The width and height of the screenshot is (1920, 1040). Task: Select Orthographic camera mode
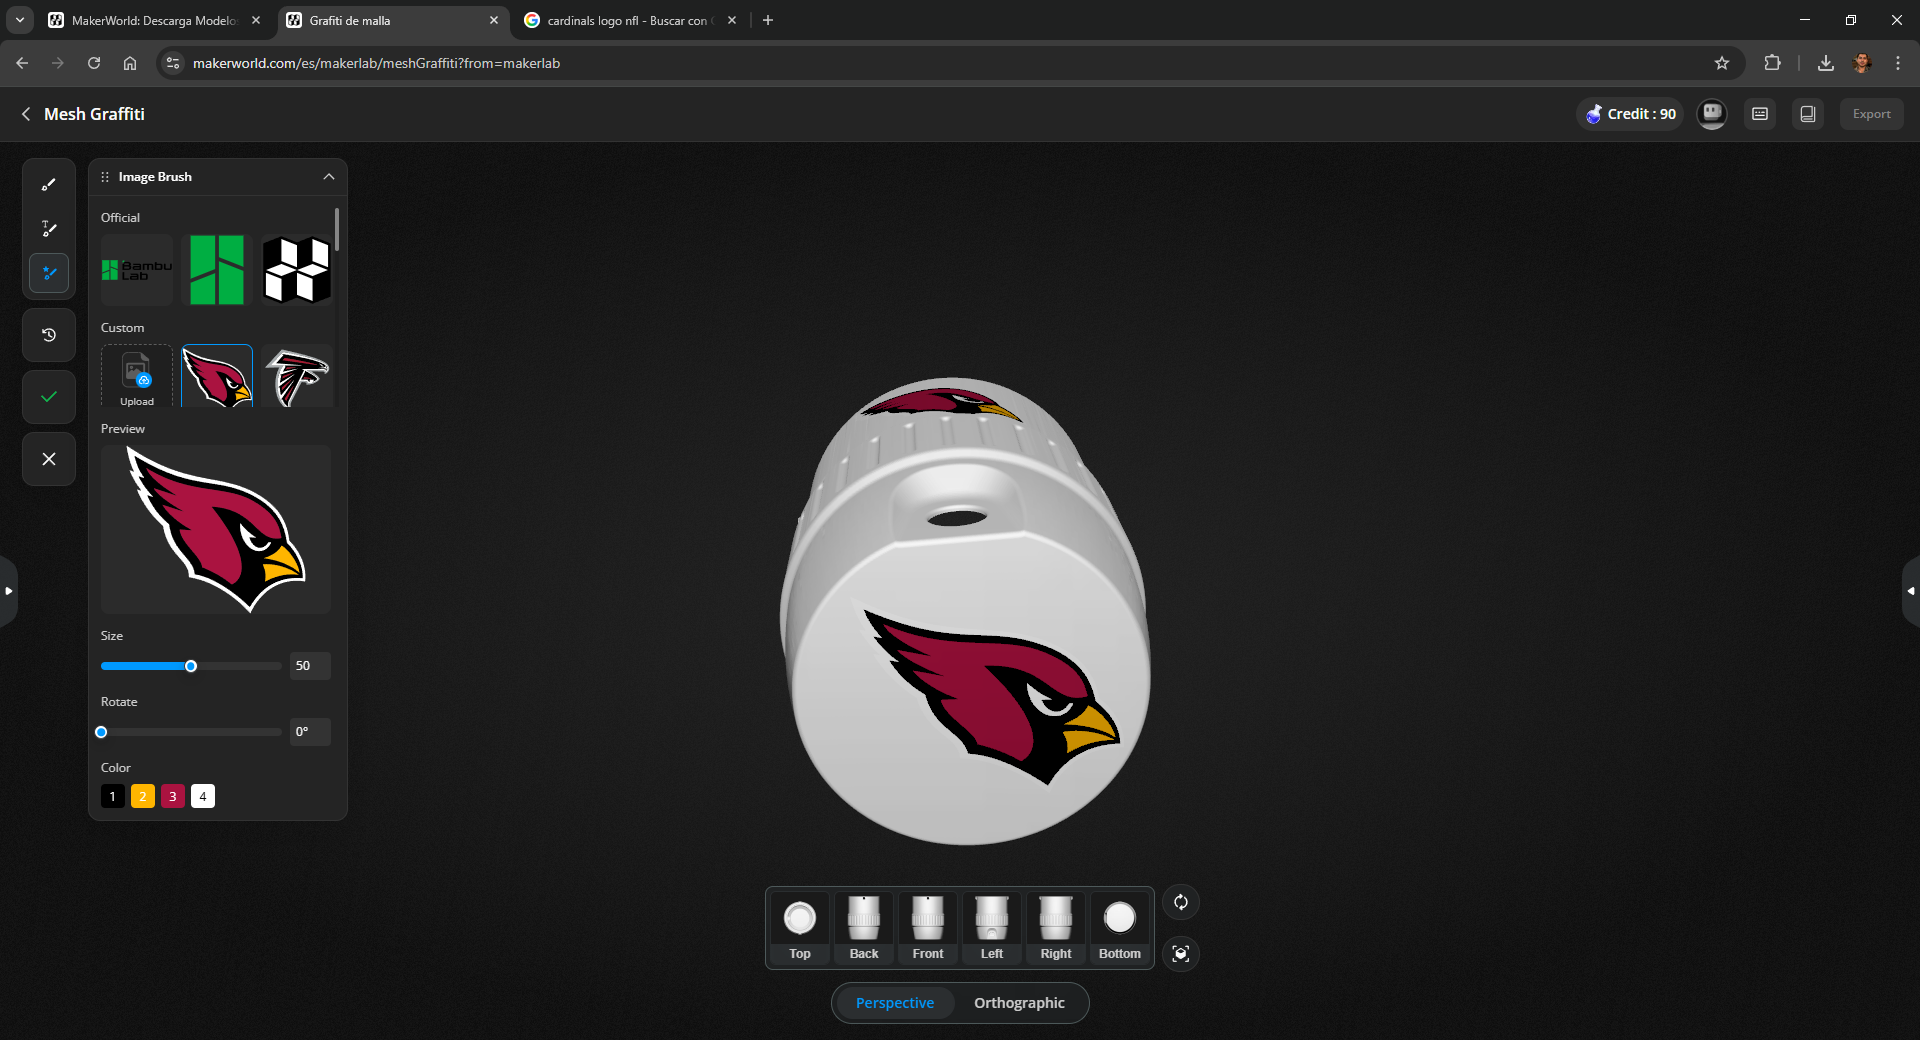[1019, 1003]
